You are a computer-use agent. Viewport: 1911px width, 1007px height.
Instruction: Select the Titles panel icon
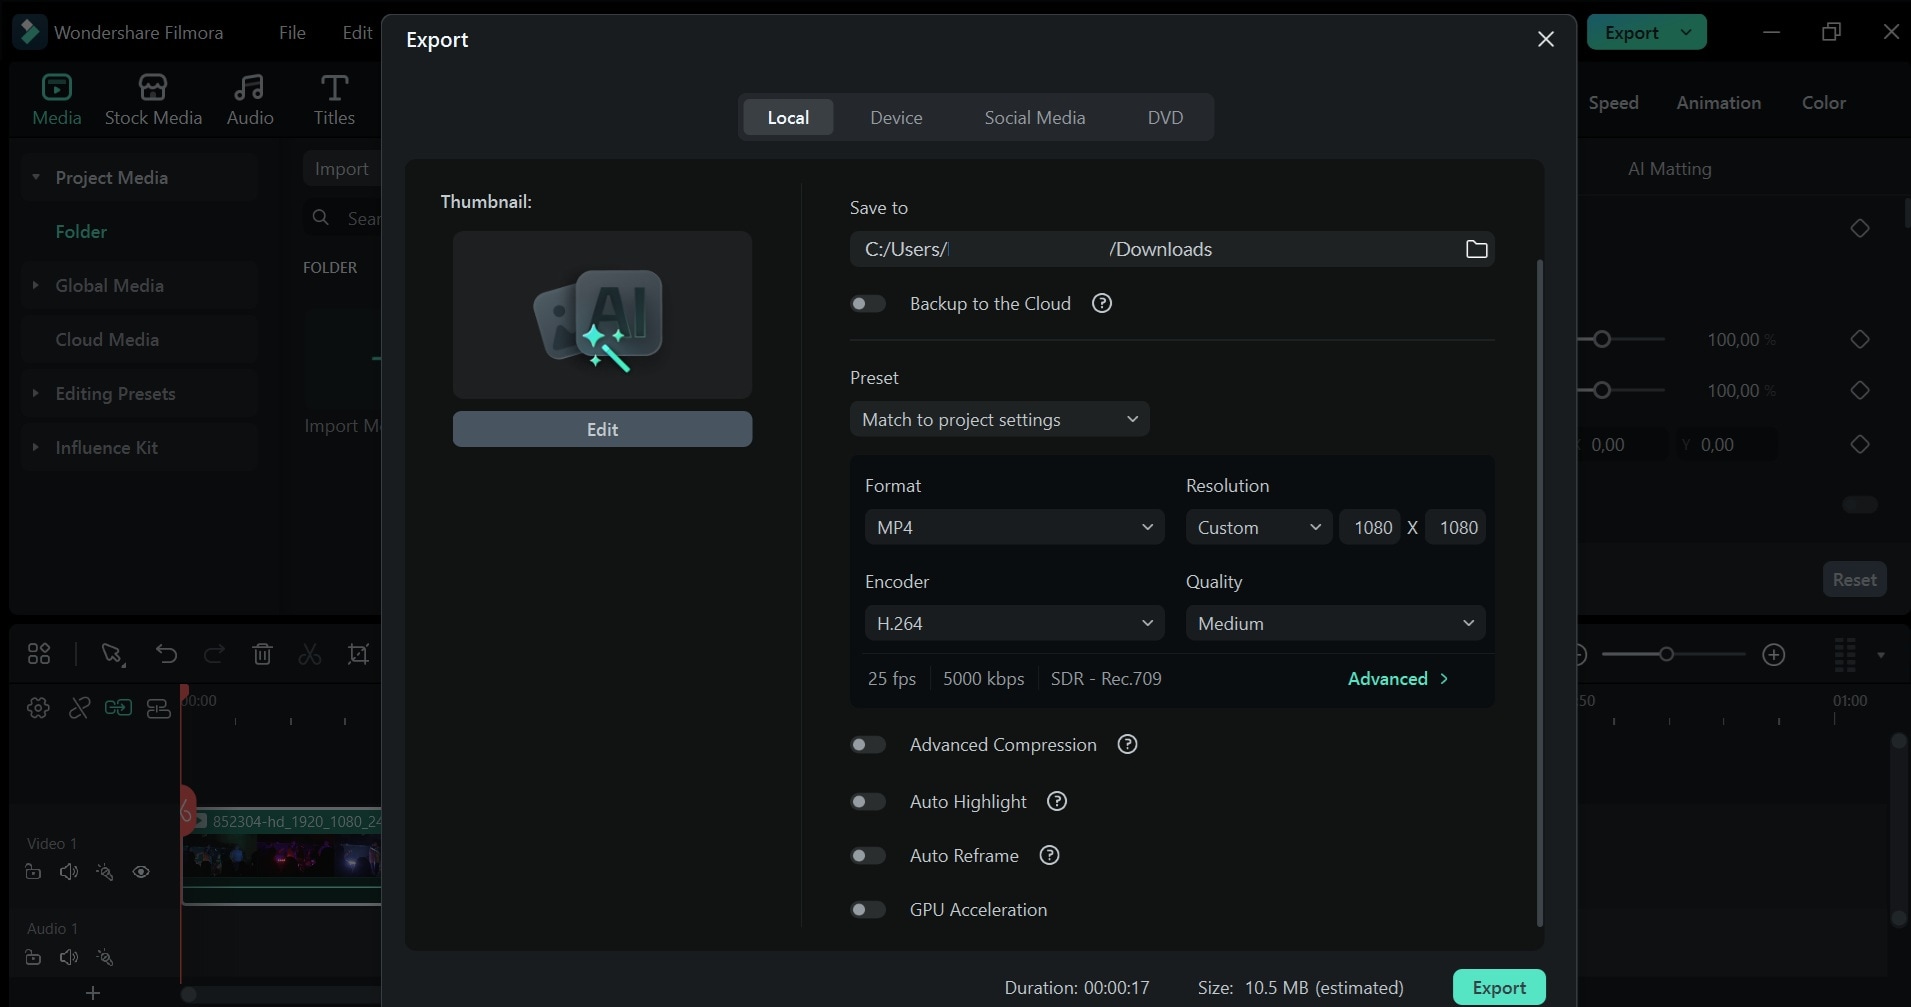pos(334,98)
